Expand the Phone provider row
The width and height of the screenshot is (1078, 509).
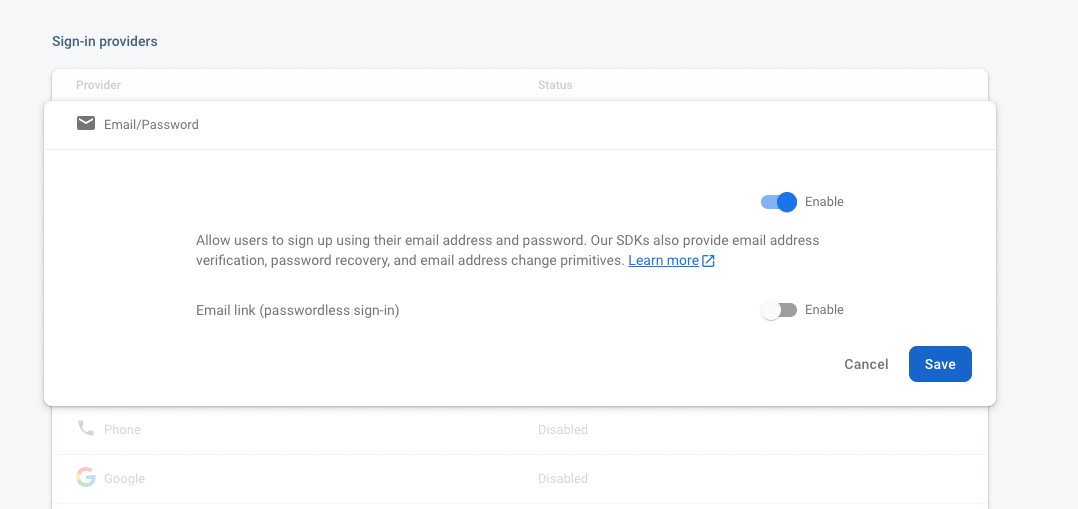[520, 430]
